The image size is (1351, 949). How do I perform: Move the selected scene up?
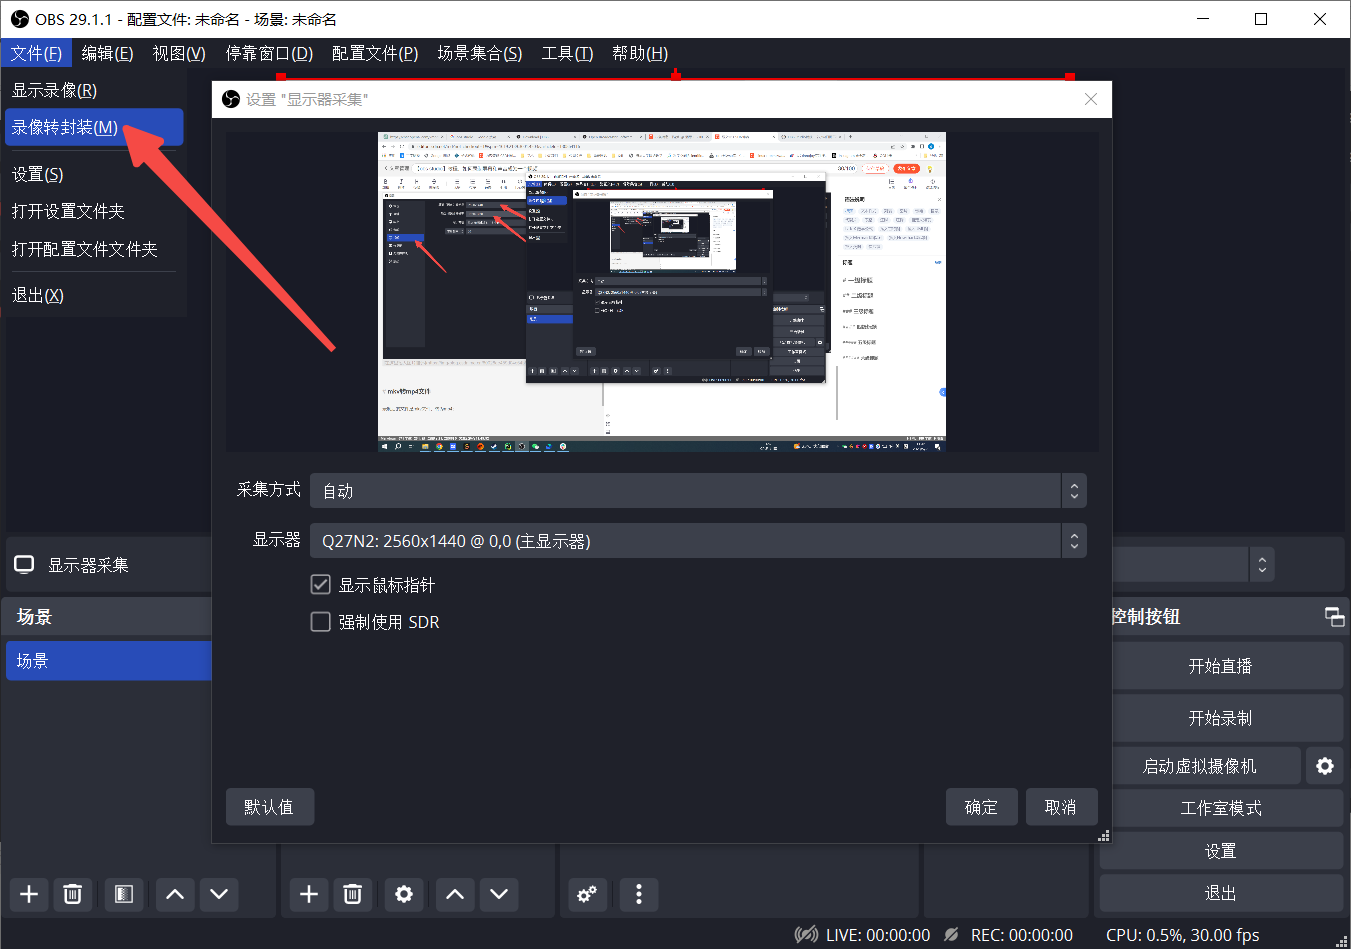tap(174, 894)
